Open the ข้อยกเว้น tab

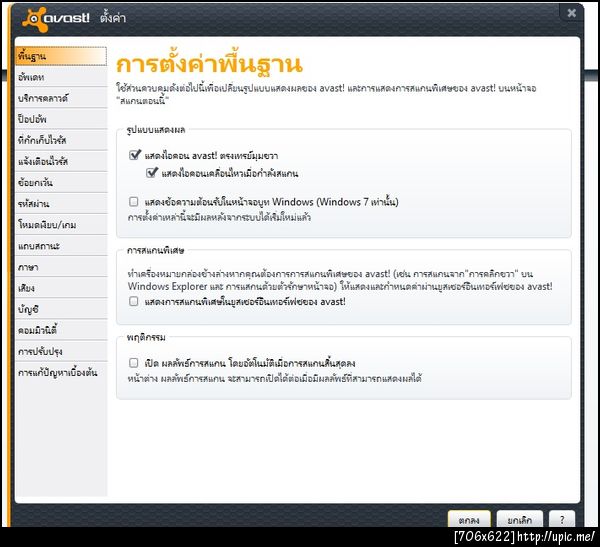(61, 183)
